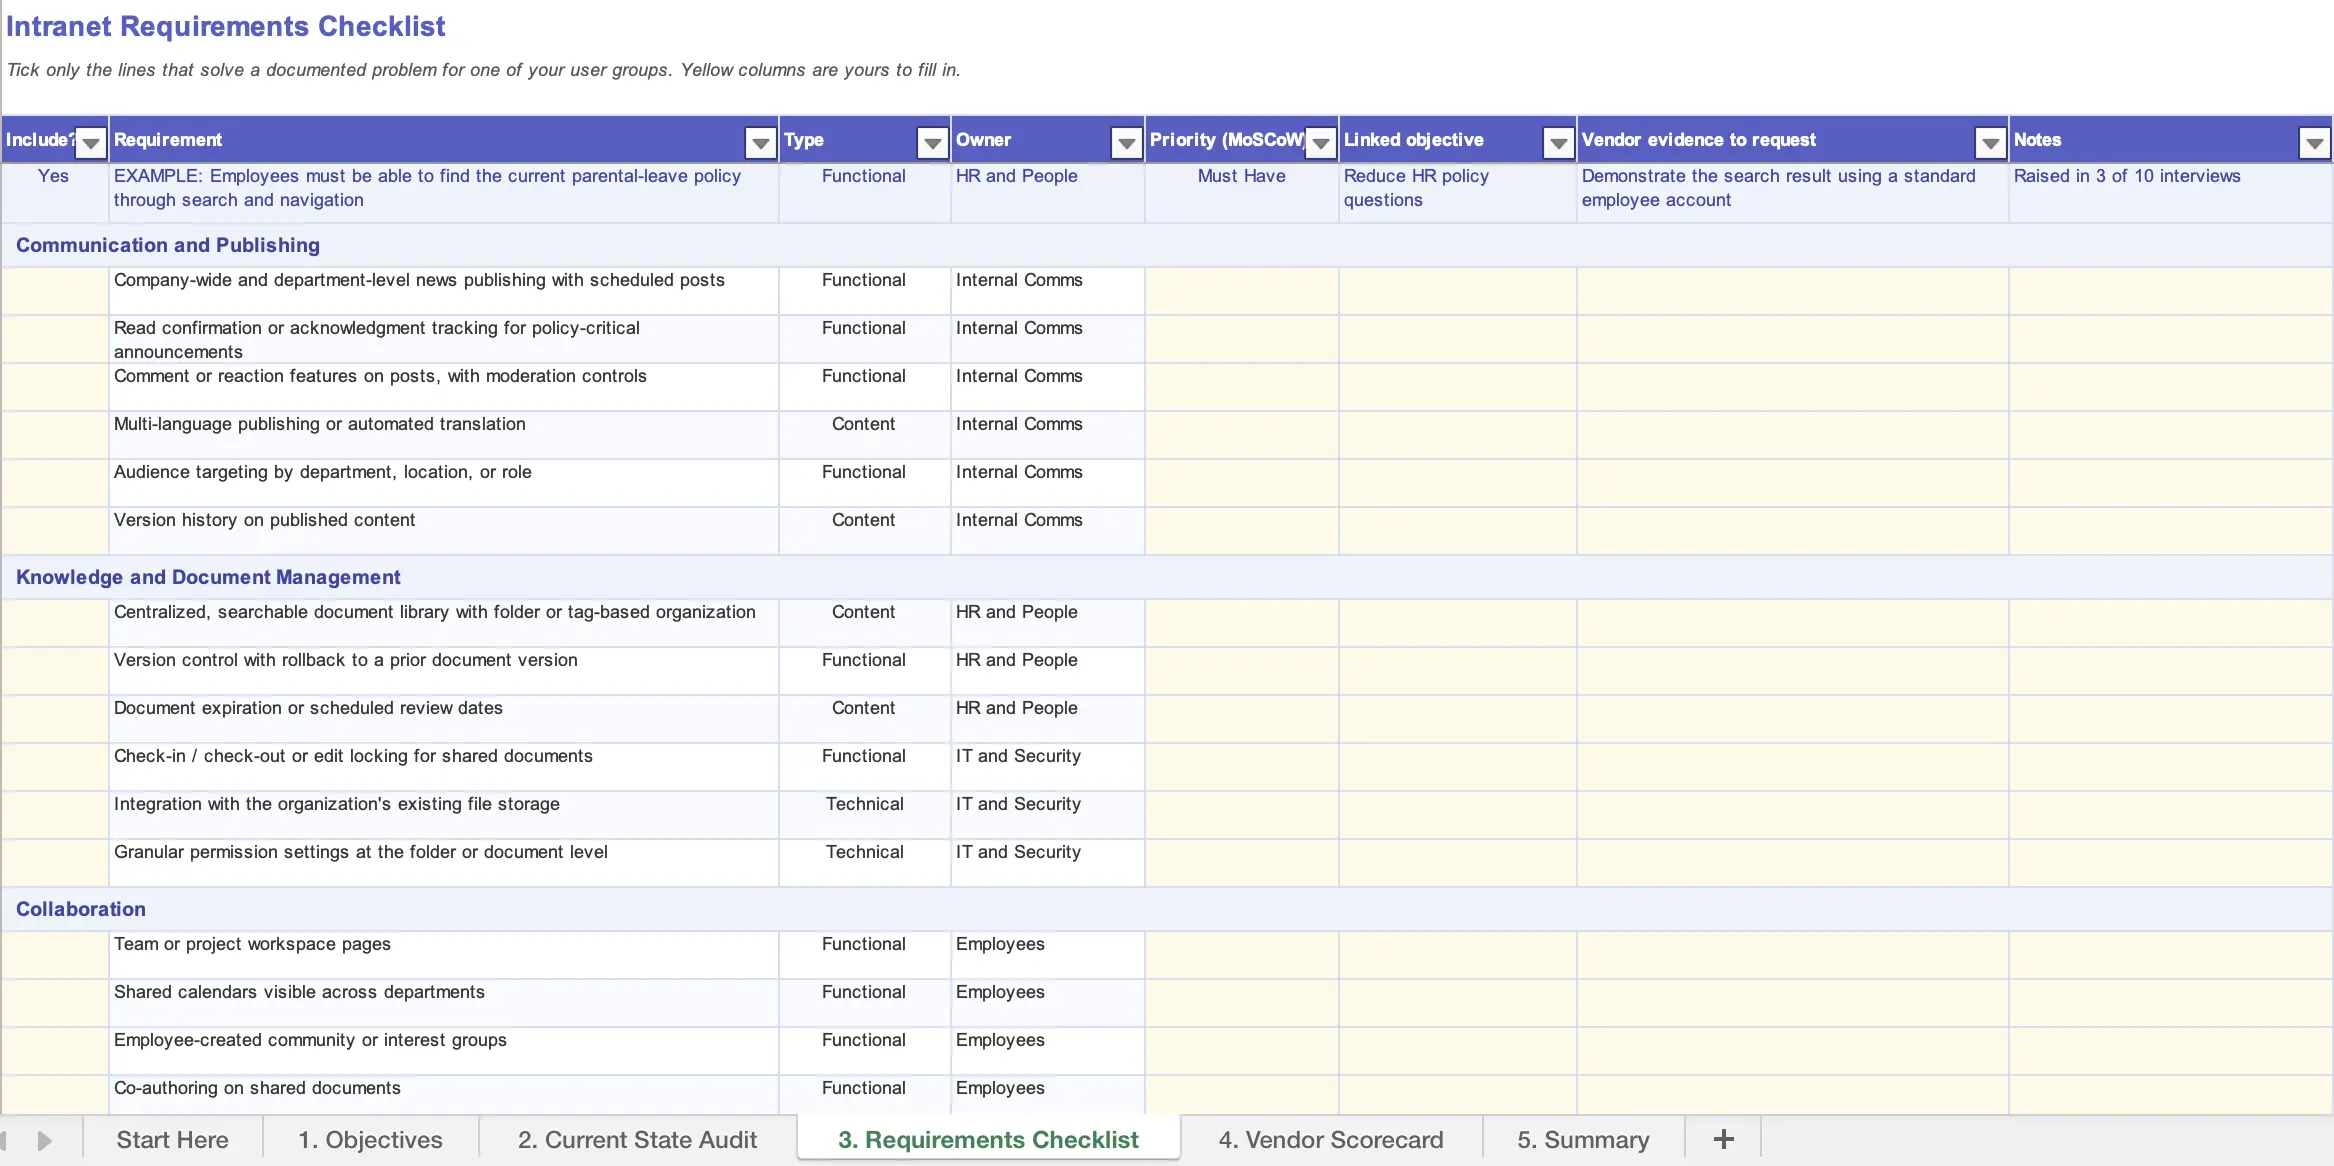Select 'Employee-created community or interest groups' requirement
The width and height of the screenshot is (2334, 1166).
coord(443,1051)
